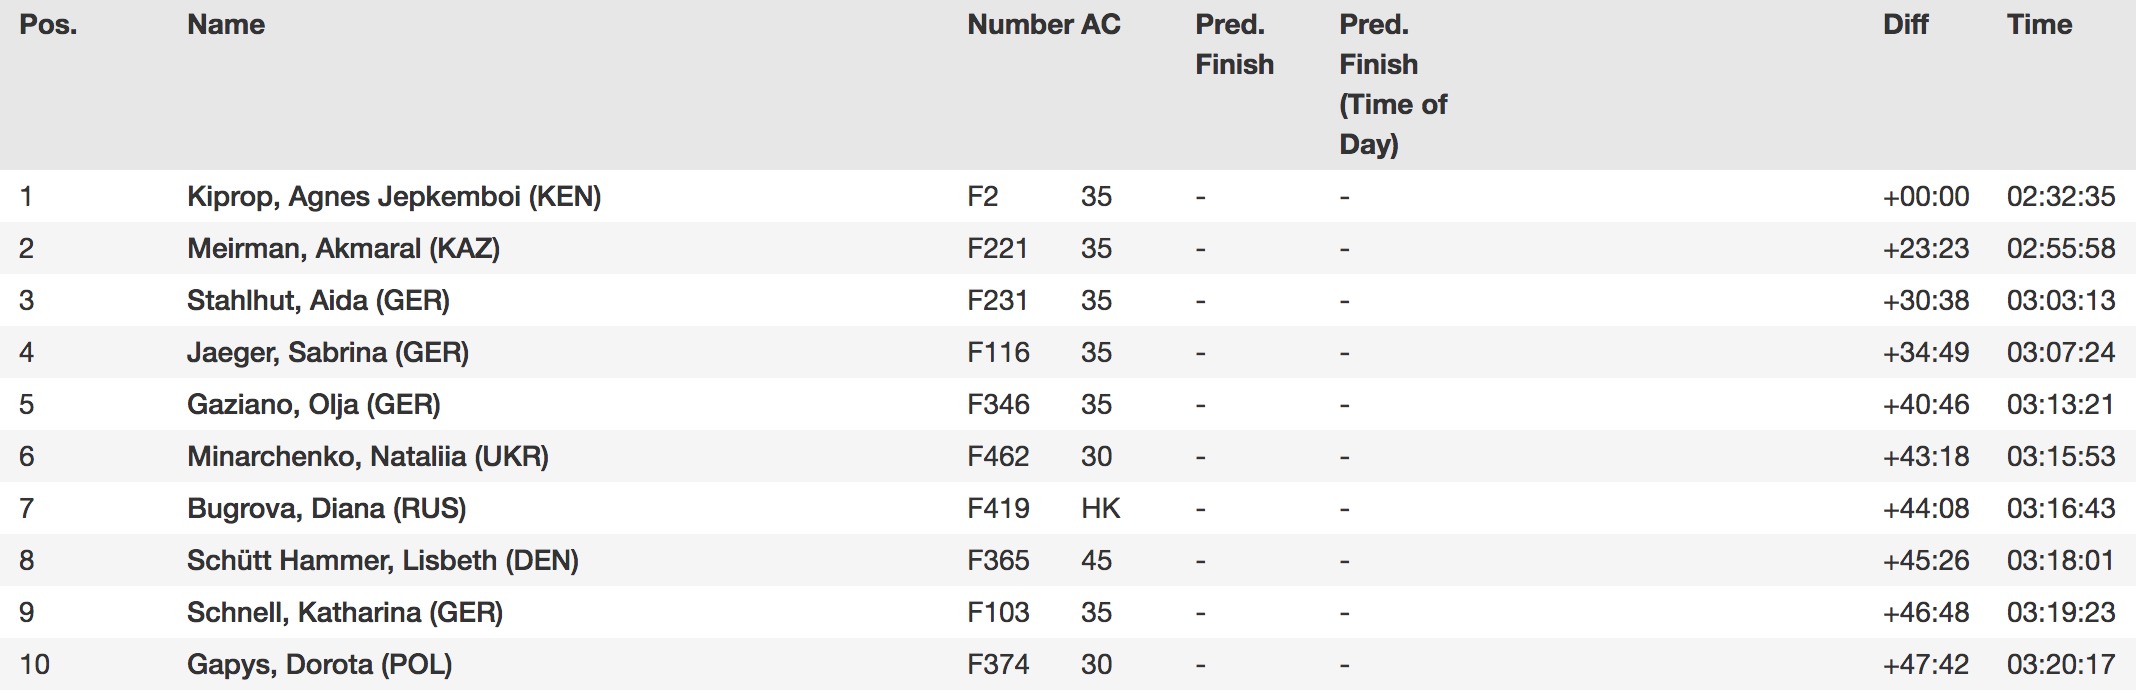
Task: Open Gapys, Dorota (POL) result
Action: tap(320, 665)
